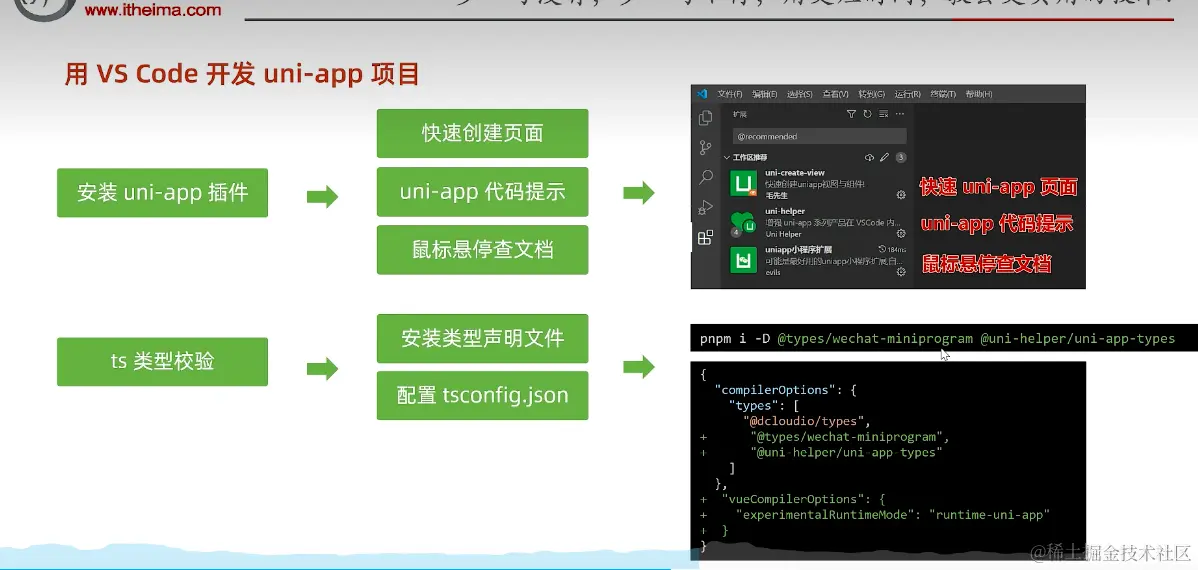
Task: Click @types/wechat-miniprogram in the pnpm command
Action: click(875, 338)
